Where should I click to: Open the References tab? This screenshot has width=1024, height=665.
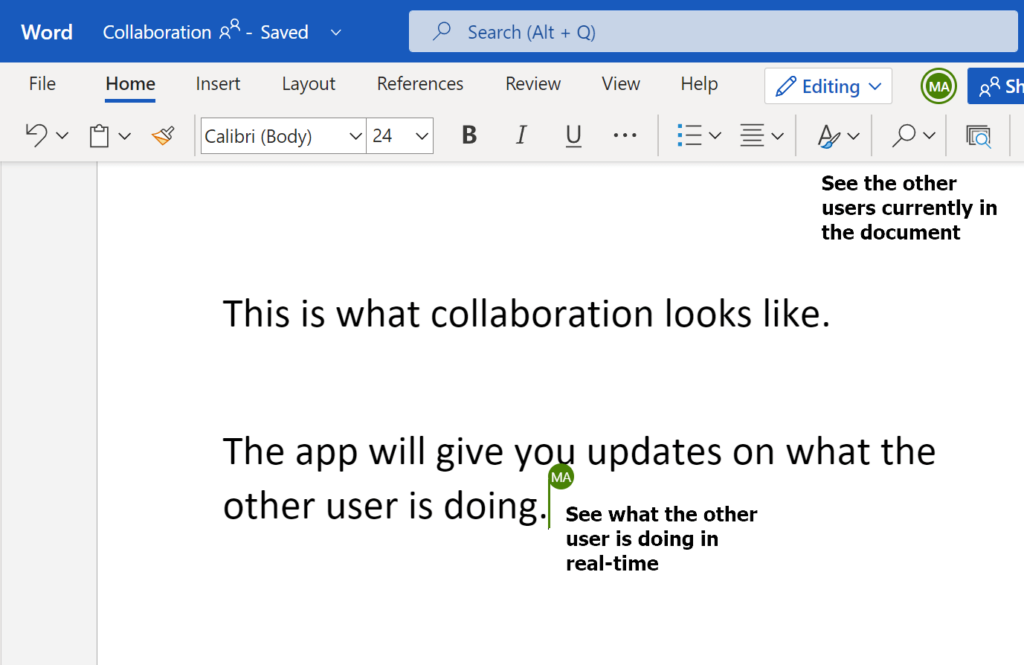click(x=420, y=84)
